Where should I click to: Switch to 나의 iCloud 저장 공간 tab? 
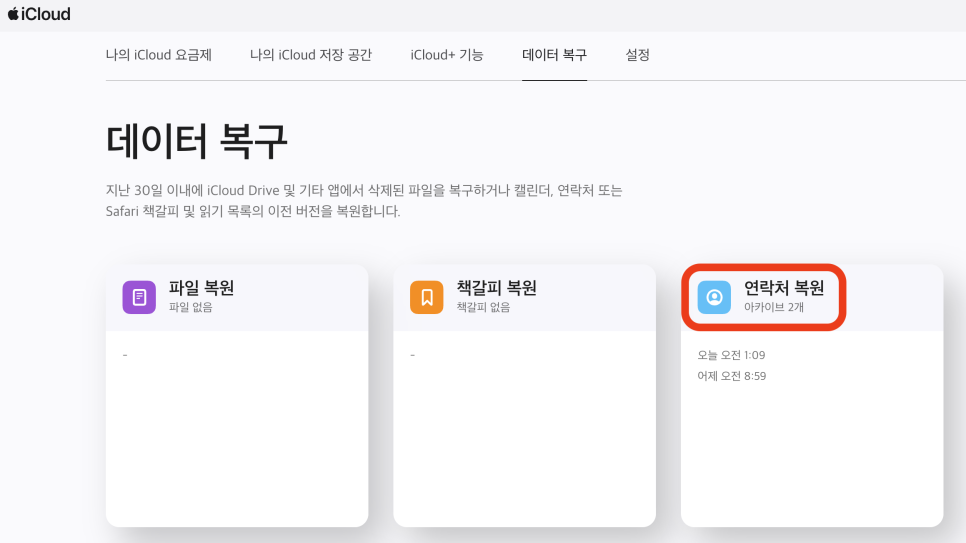click(x=310, y=55)
